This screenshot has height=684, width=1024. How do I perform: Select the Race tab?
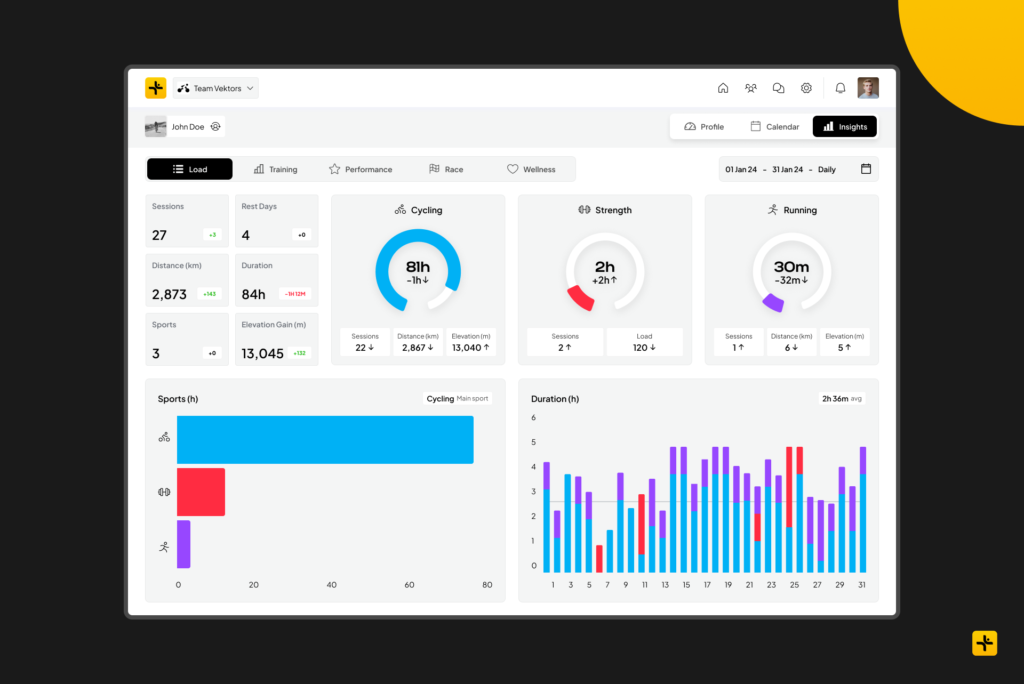click(446, 169)
